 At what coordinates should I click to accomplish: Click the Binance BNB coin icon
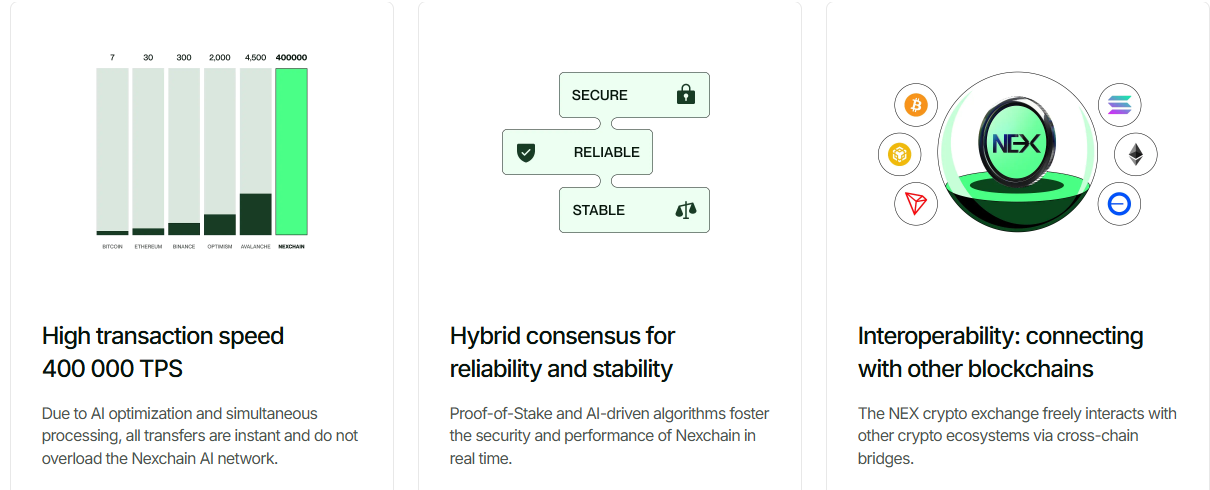898,155
